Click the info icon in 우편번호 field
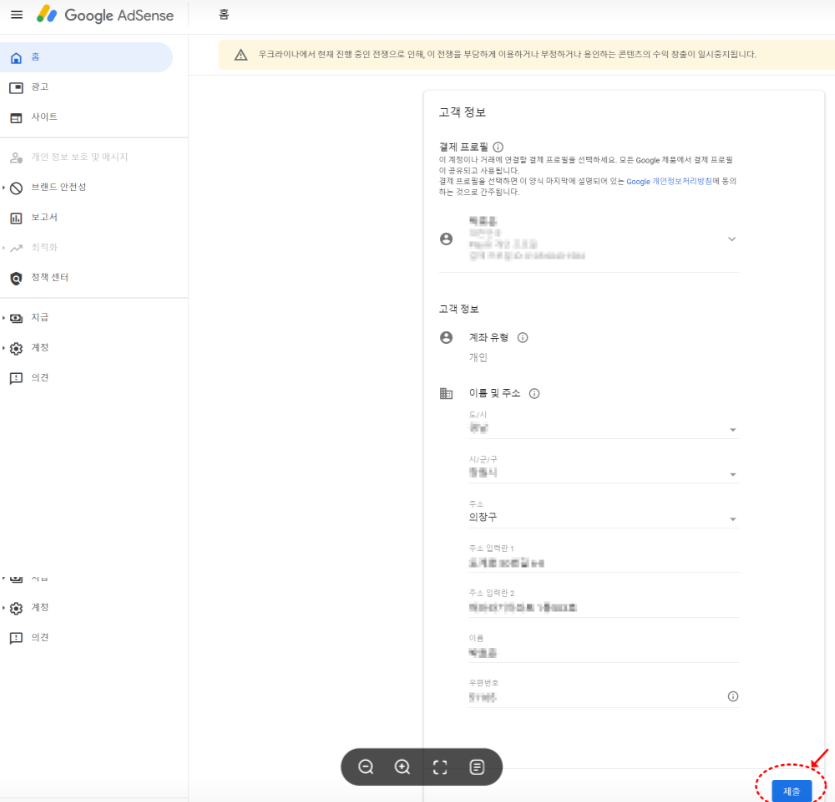 [x=733, y=696]
